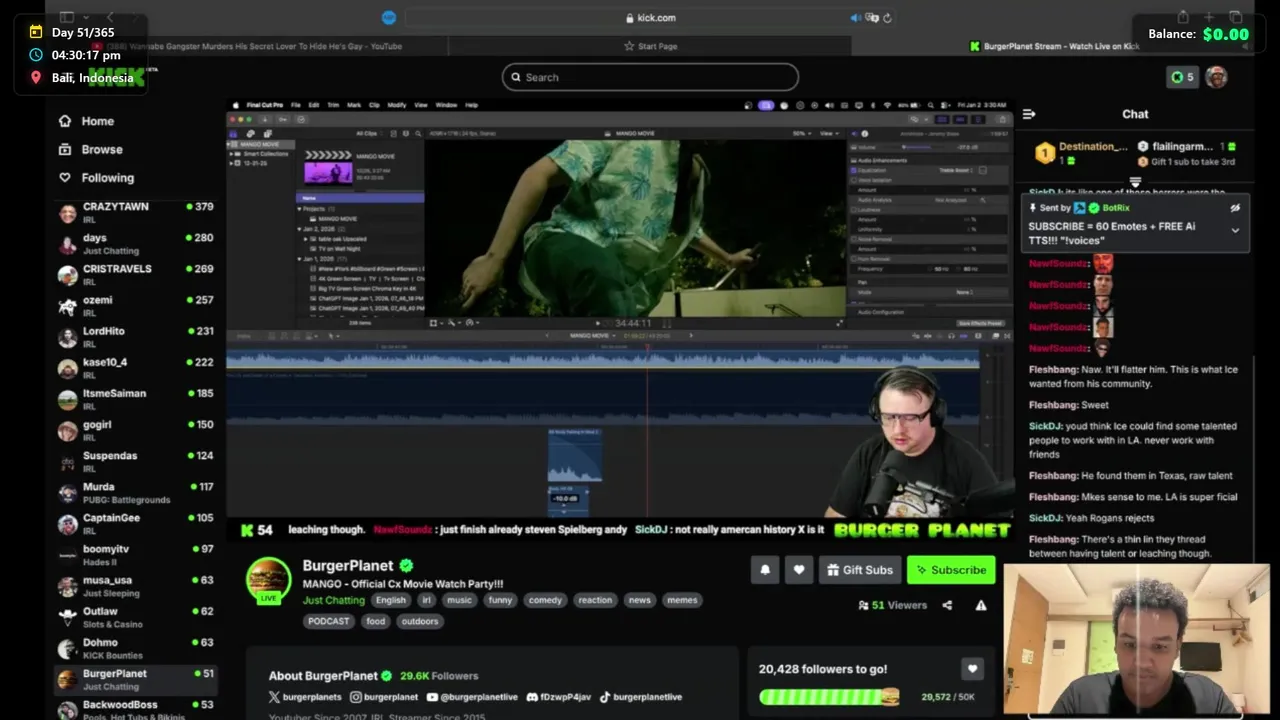This screenshot has width=1280, height=720.
Task: Expand the pinned message chevron
Action: tap(1235, 231)
